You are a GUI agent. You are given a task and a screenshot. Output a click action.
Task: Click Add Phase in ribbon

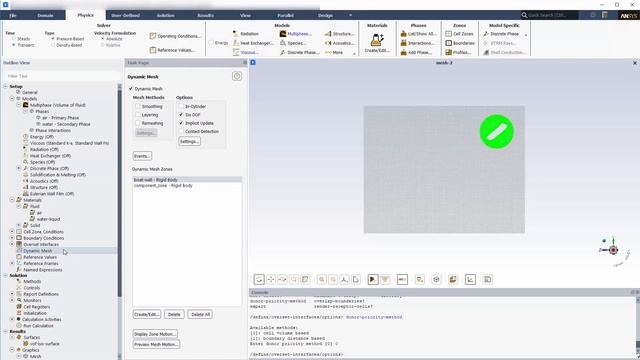[x=417, y=52]
